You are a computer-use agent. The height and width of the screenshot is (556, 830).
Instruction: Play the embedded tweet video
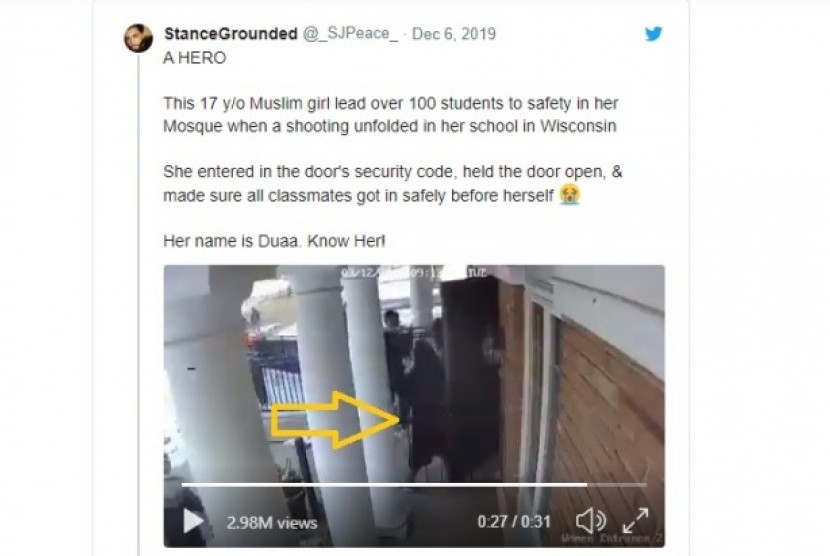[193, 521]
